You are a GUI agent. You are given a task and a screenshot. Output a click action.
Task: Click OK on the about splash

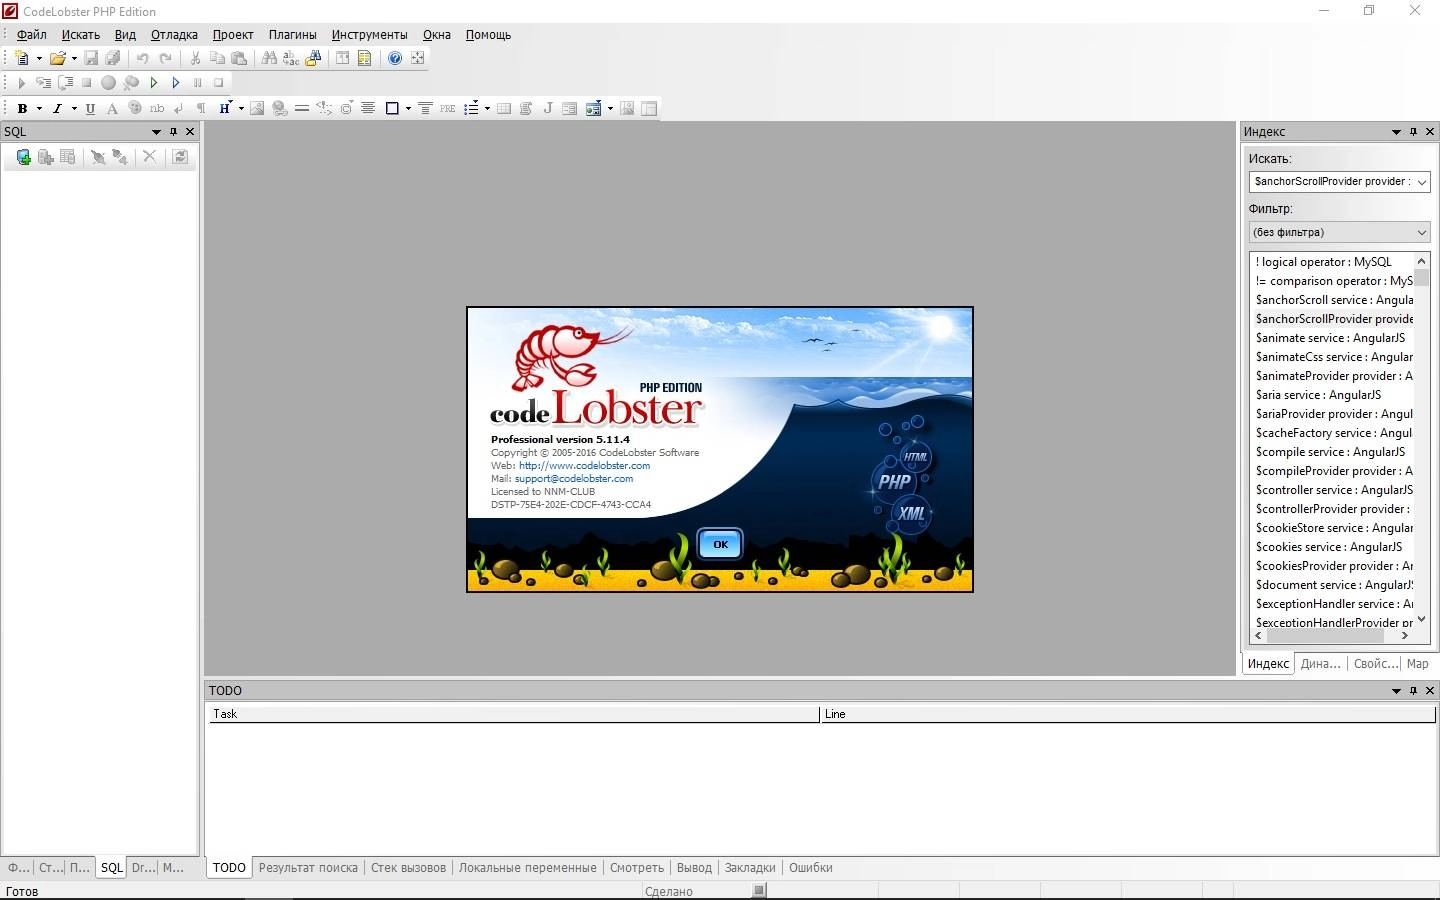click(720, 544)
